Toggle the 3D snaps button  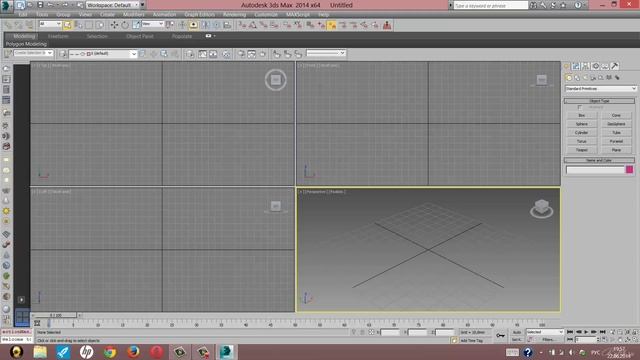[242, 25]
